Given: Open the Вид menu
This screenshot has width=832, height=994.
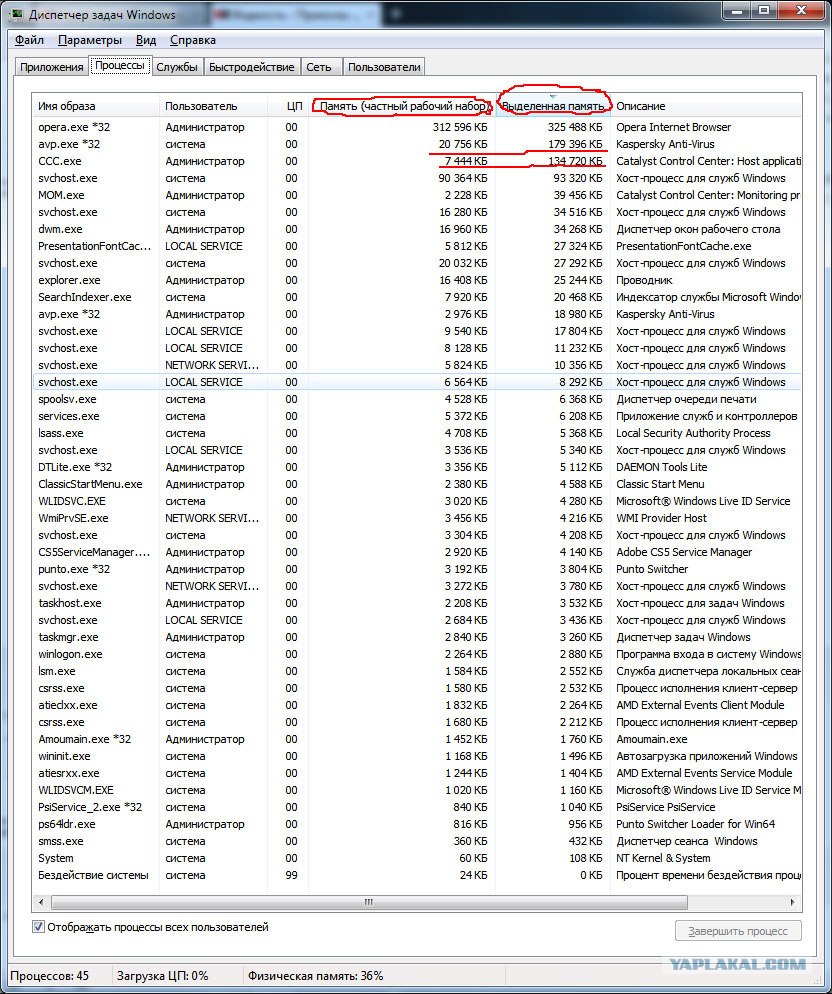Looking at the screenshot, I should [x=146, y=40].
